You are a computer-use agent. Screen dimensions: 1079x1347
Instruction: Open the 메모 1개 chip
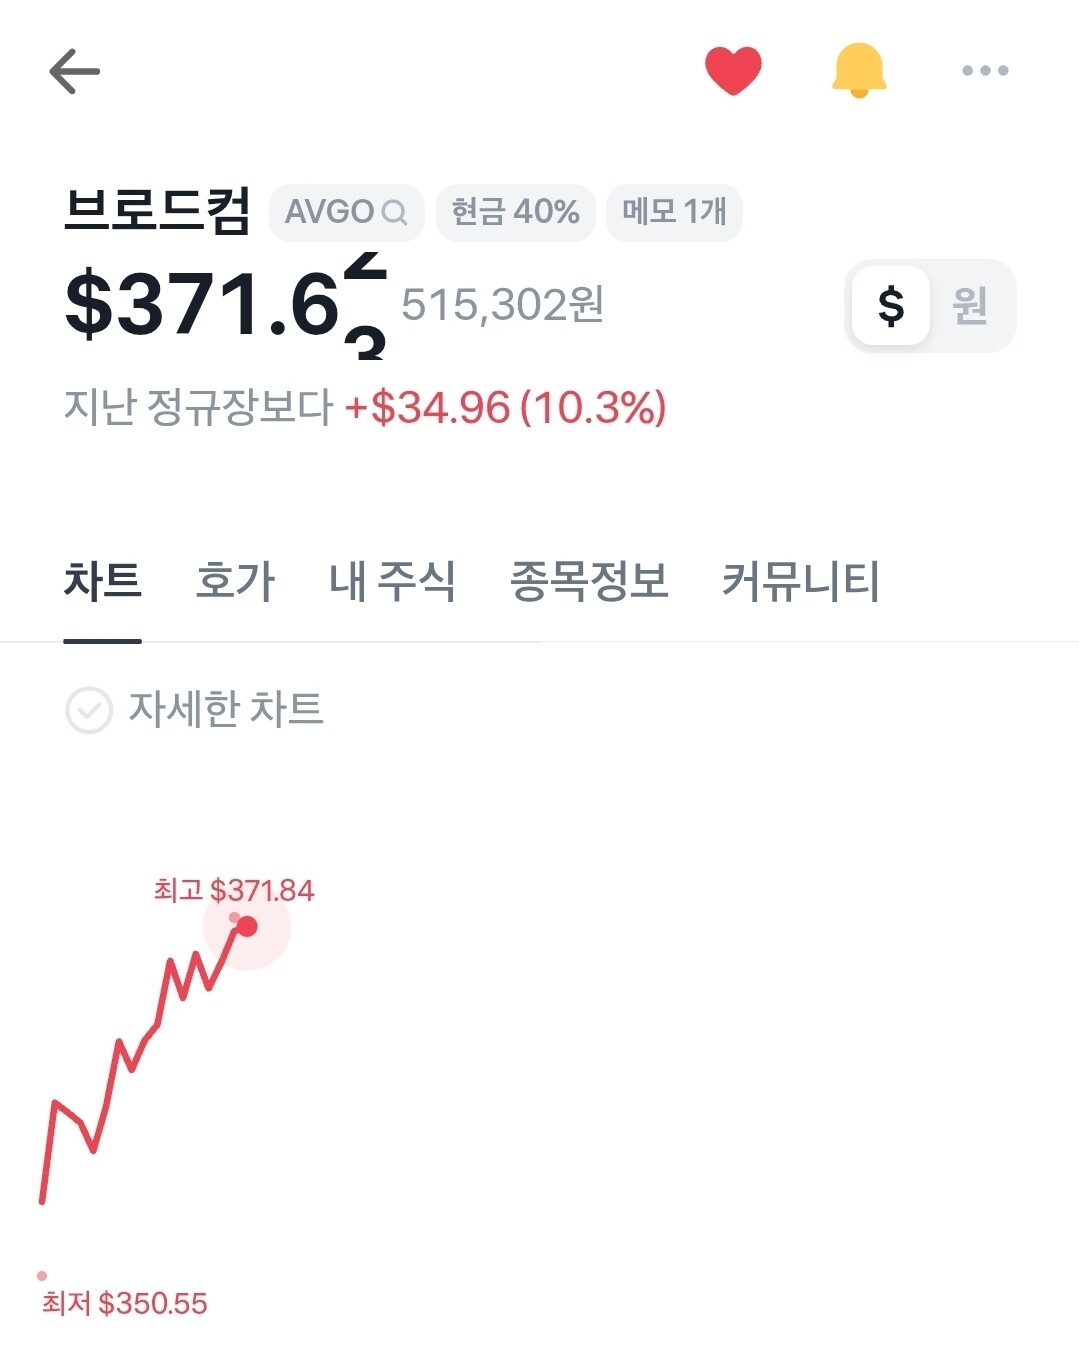(x=674, y=213)
